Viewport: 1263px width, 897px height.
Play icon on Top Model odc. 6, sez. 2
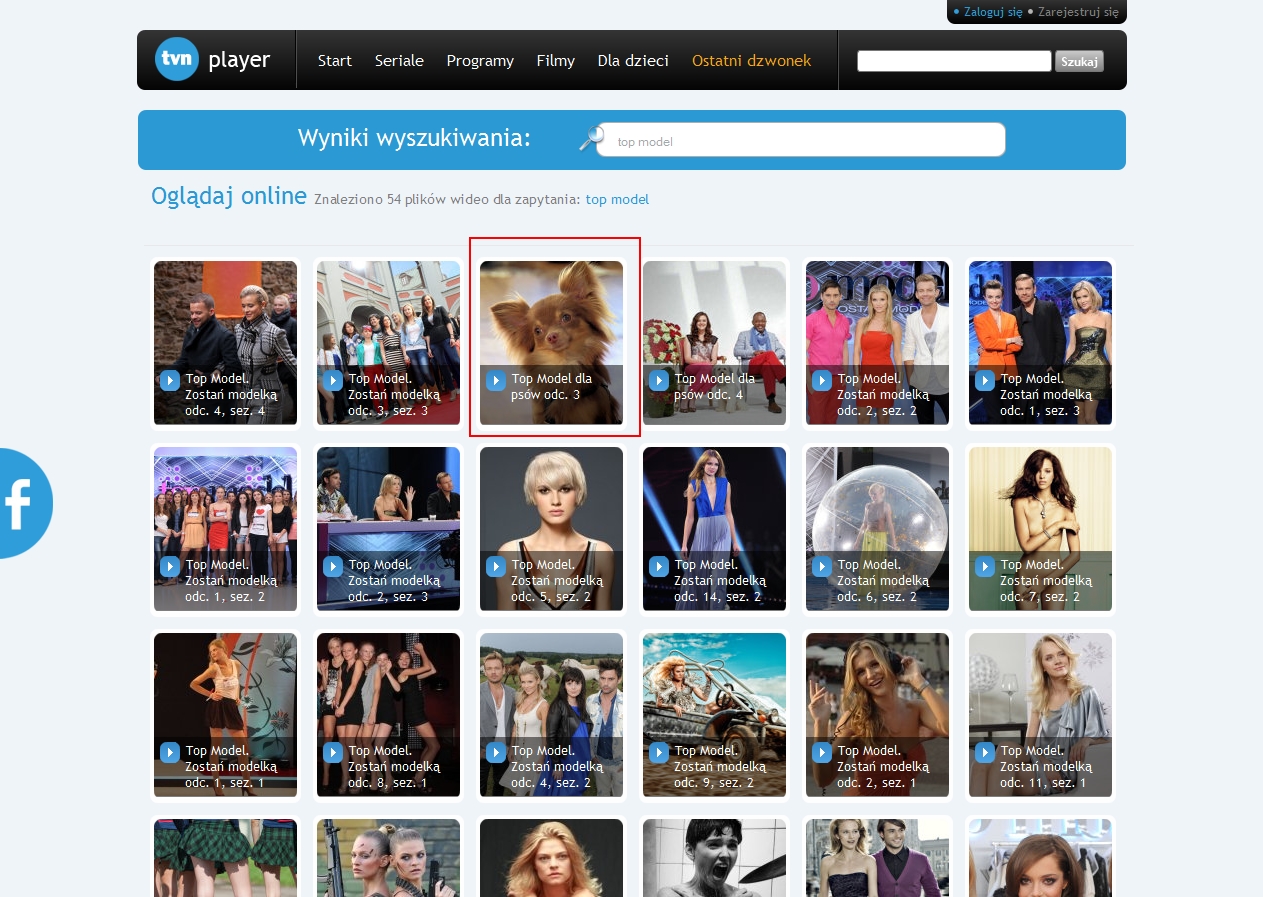pos(821,566)
